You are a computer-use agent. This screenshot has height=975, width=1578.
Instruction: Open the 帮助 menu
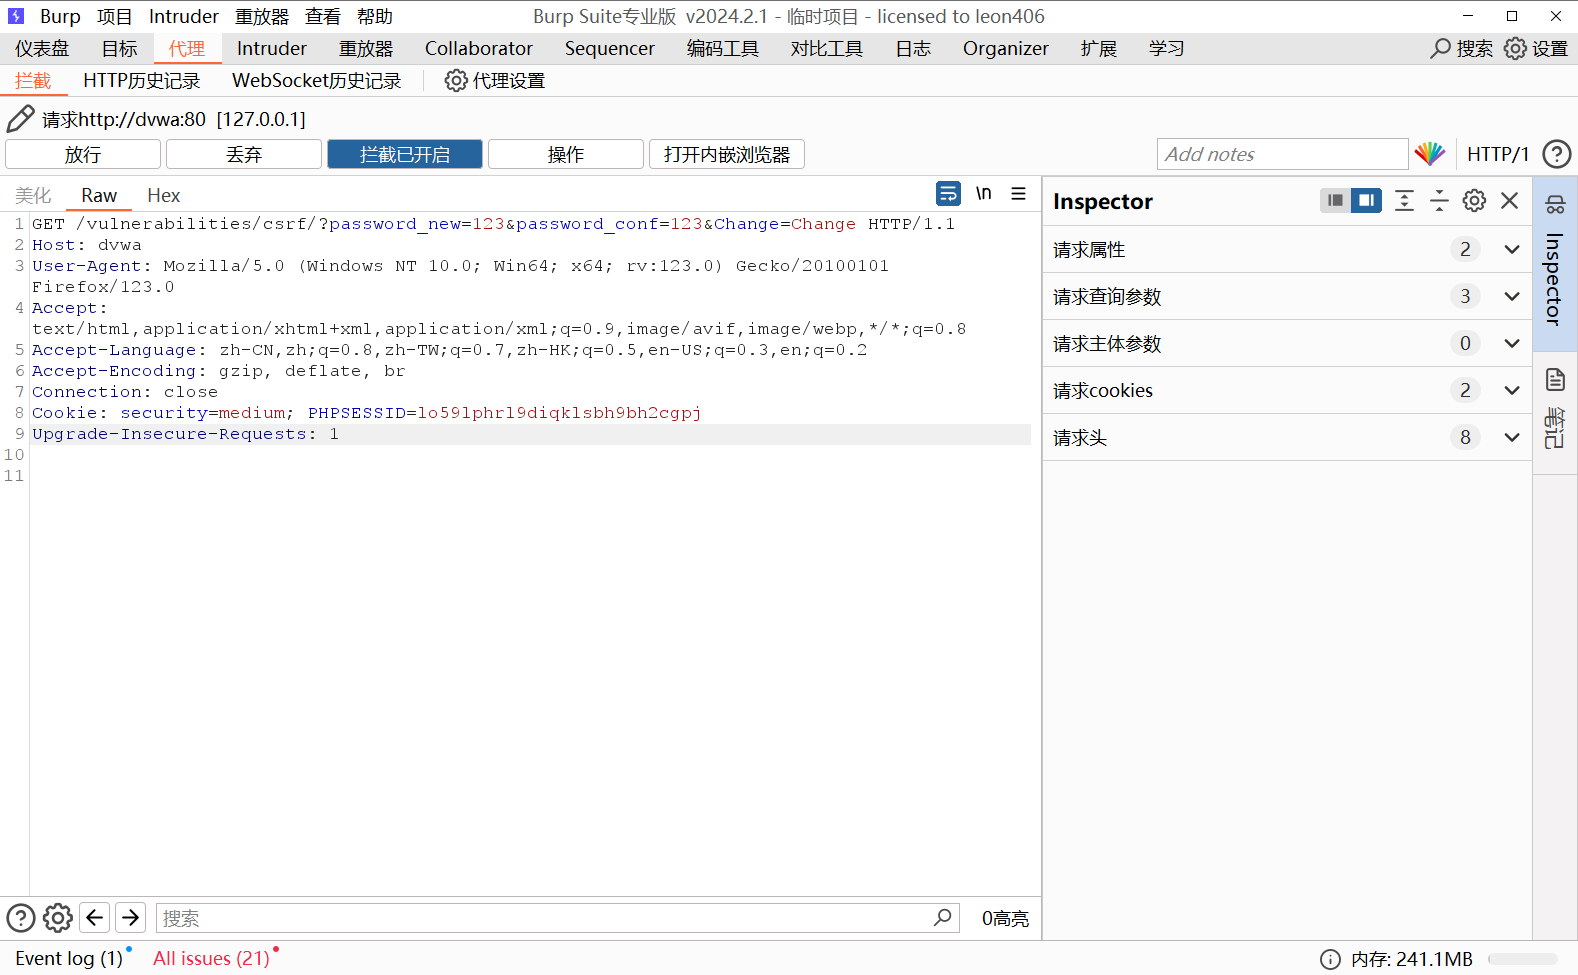coord(375,16)
